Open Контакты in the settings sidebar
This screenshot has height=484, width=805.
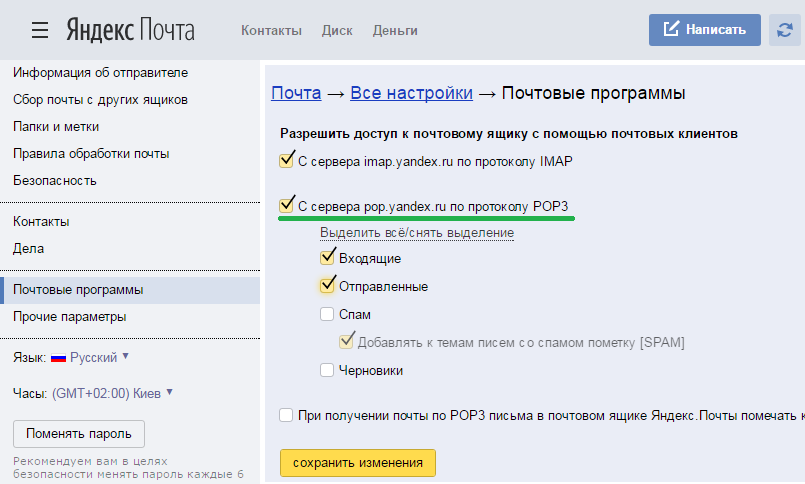pyautogui.click(x=41, y=221)
